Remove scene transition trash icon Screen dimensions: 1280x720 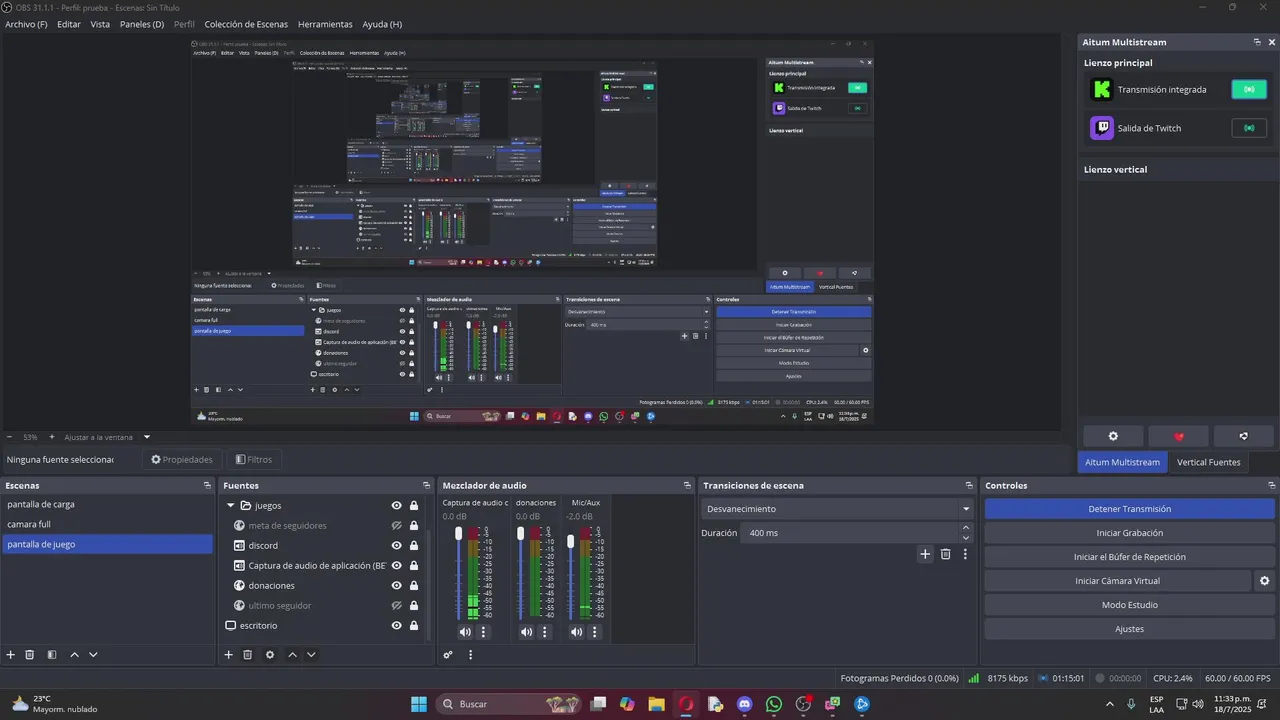(x=946, y=554)
